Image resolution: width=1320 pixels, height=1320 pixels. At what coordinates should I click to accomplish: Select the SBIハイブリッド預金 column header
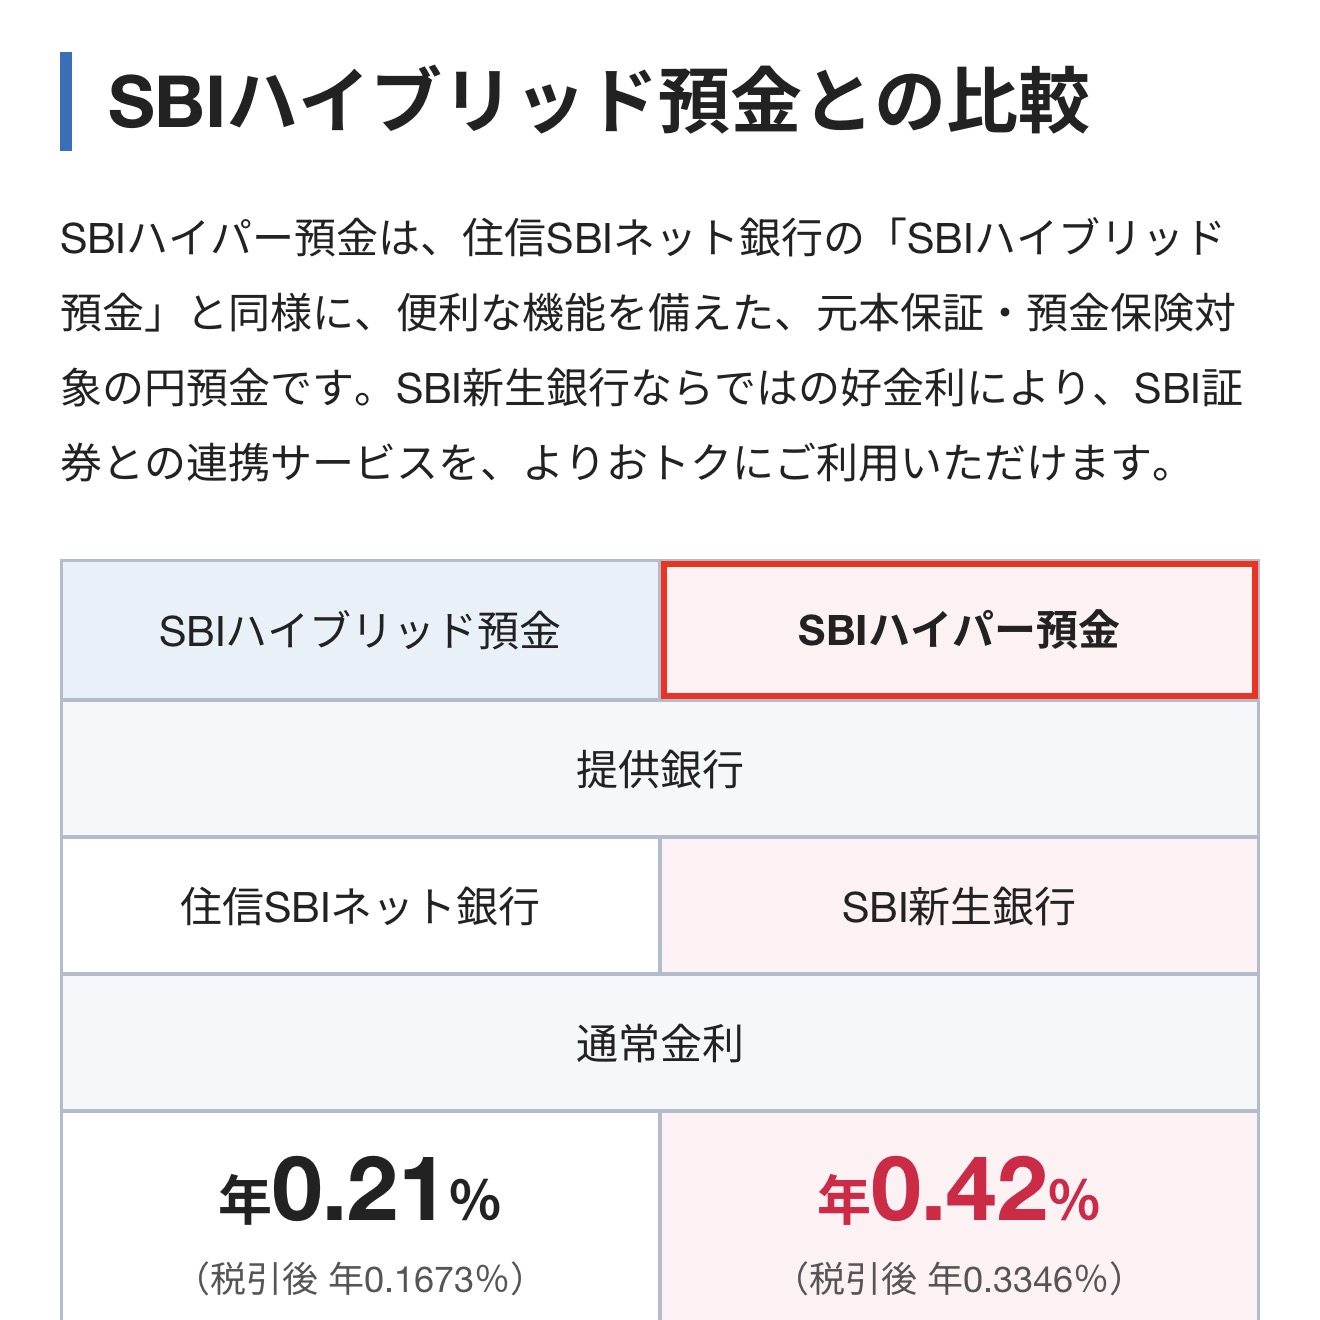pyautogui.click(x=360, y=631)
